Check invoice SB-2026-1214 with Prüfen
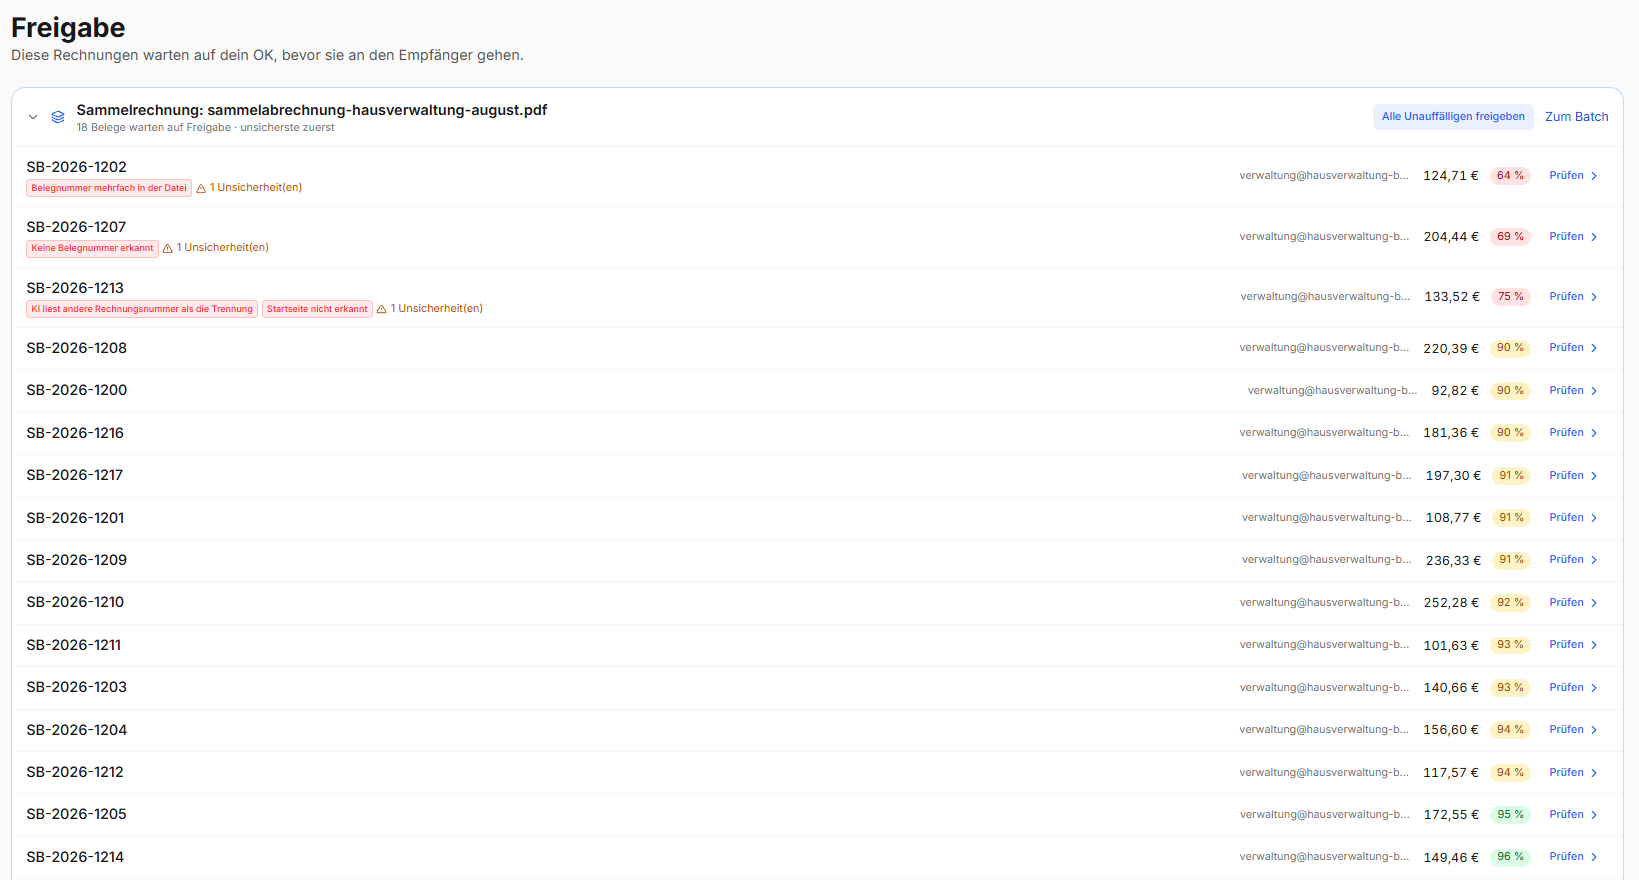Screen dimensions: 1639x880 pos(1574,857)
